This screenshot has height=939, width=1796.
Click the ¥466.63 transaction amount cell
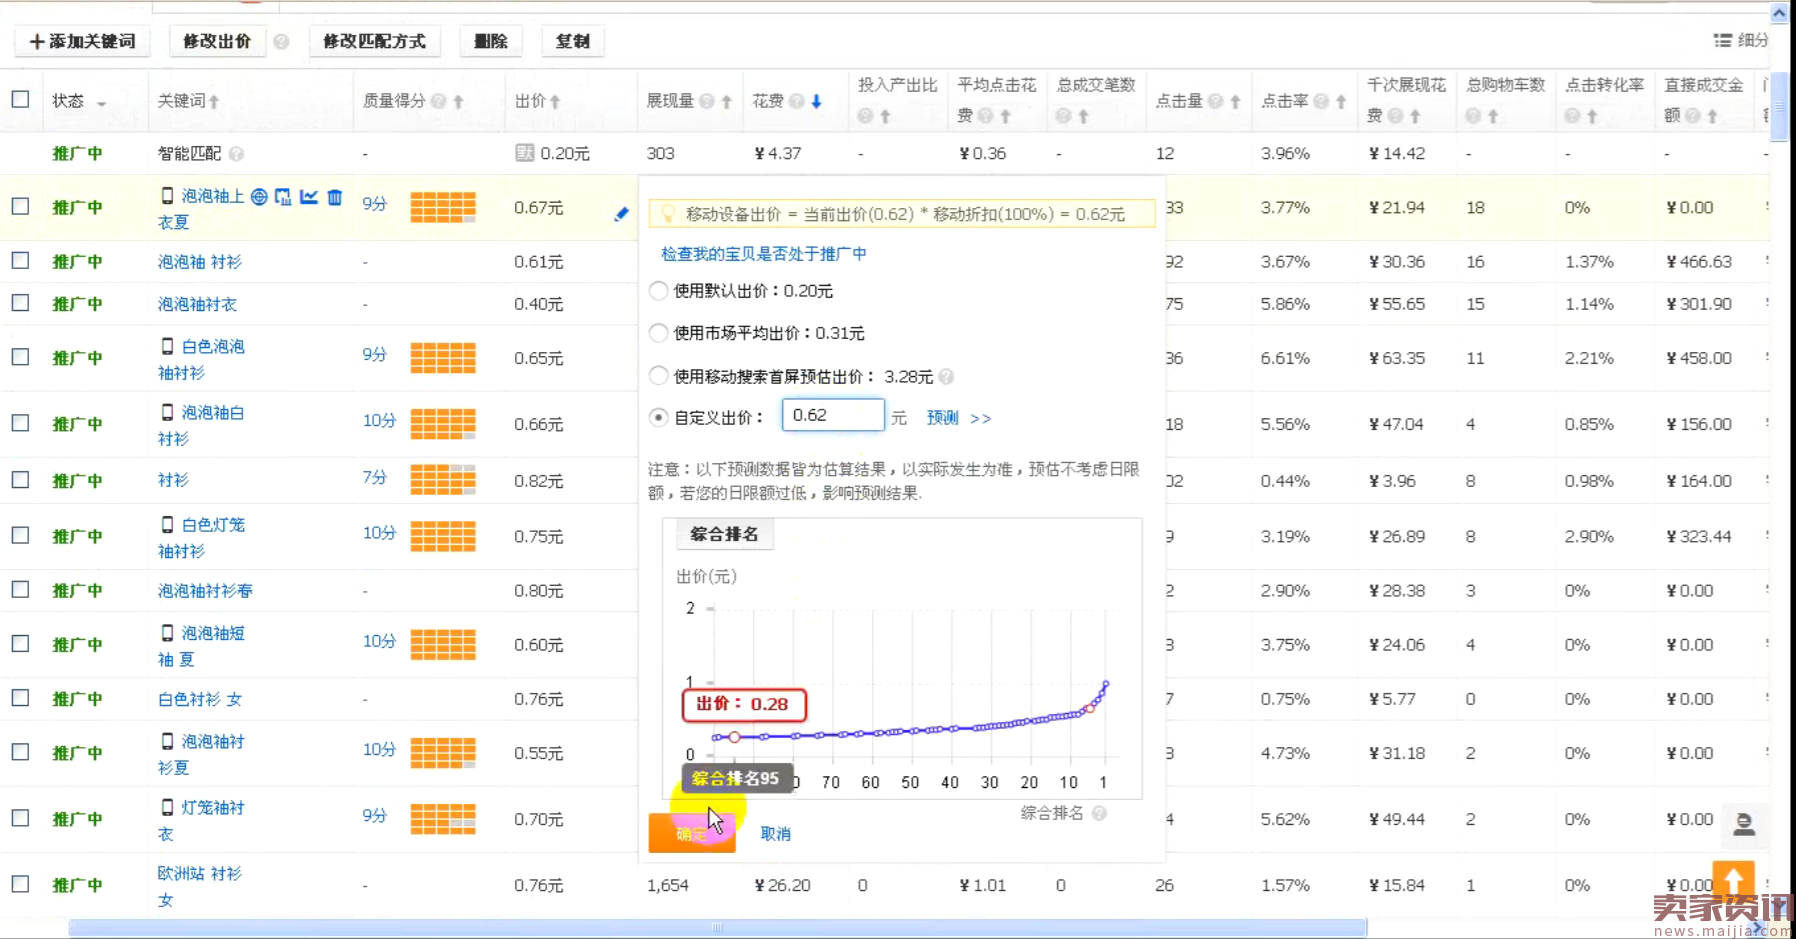click(x=1699, y=262)
